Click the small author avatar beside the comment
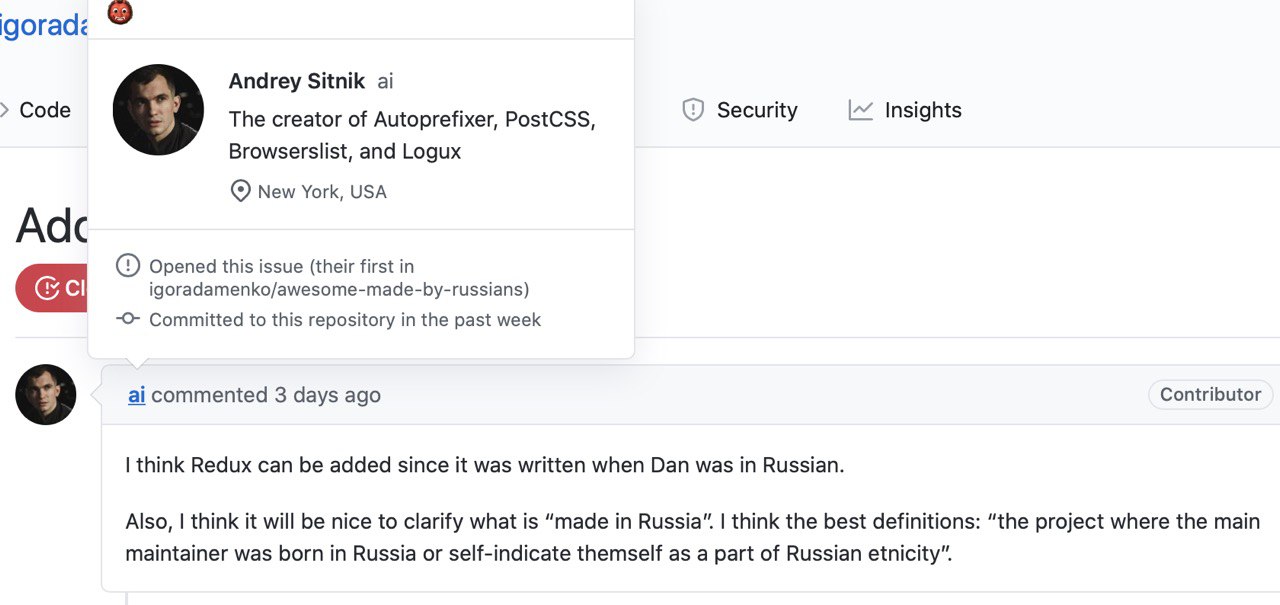The width and height of the screenshot is (1280, 605). (x=46, y=395)
